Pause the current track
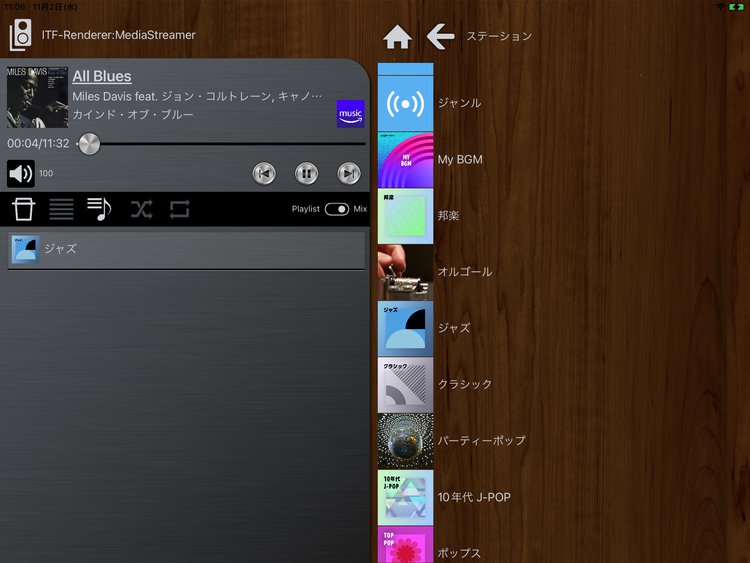 306,174
